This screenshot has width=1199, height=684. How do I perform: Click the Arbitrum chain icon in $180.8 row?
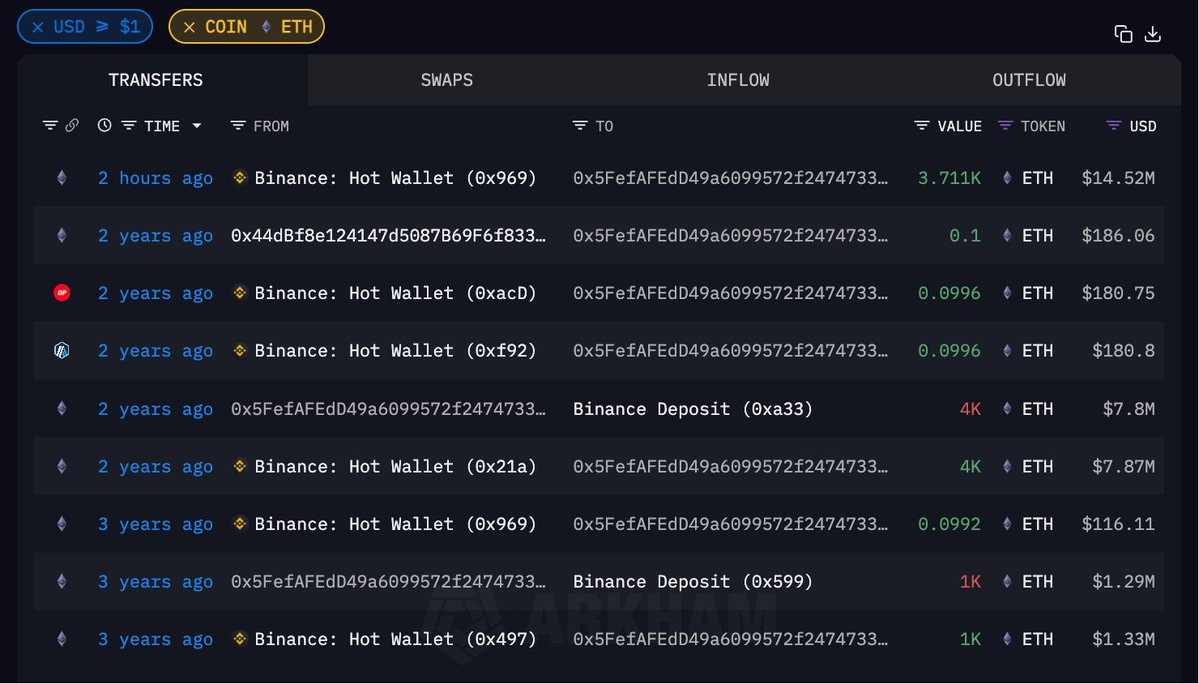62,351
